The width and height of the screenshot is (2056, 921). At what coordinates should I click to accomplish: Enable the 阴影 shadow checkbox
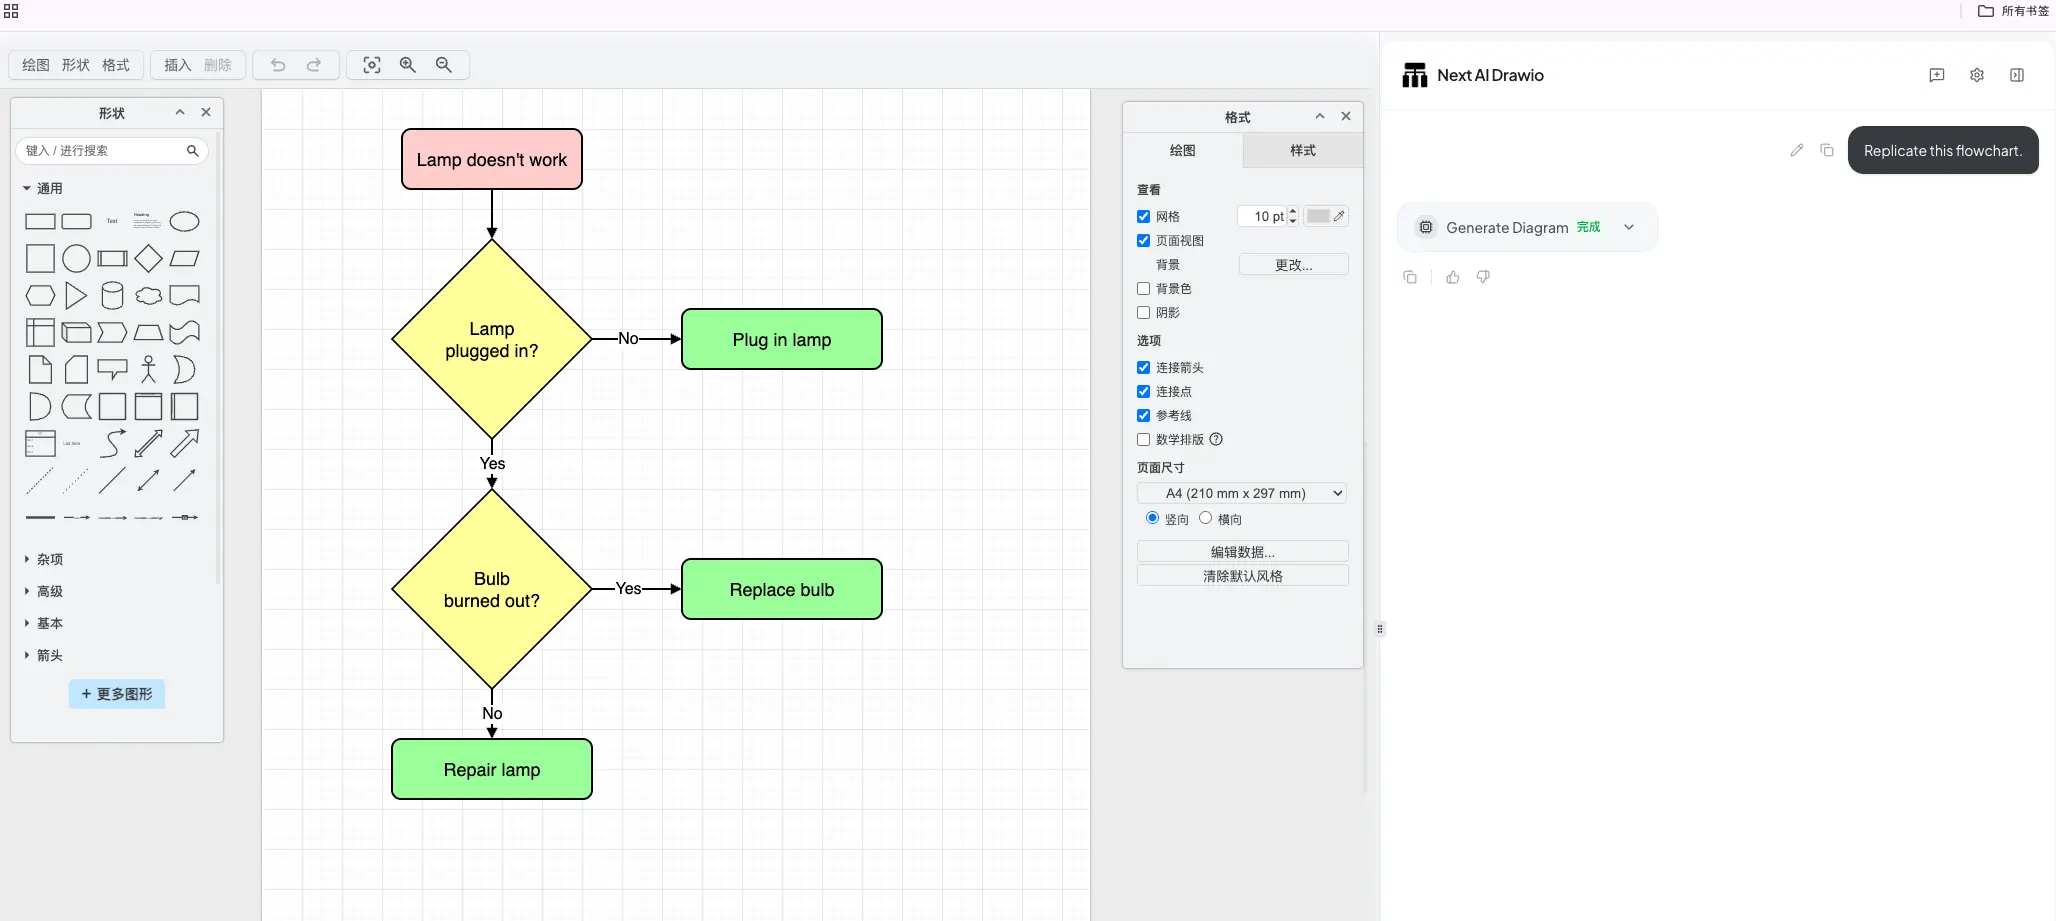coord(1143,313)
